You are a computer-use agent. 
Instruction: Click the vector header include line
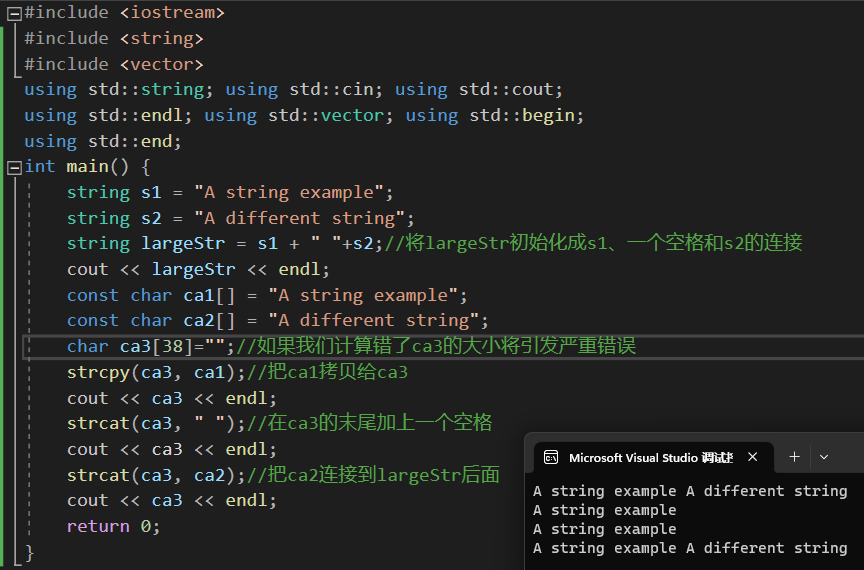[113, 64]
